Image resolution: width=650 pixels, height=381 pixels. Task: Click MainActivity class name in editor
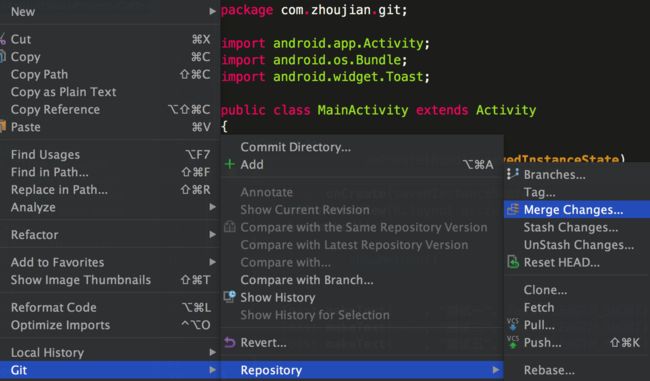(363, 110)
